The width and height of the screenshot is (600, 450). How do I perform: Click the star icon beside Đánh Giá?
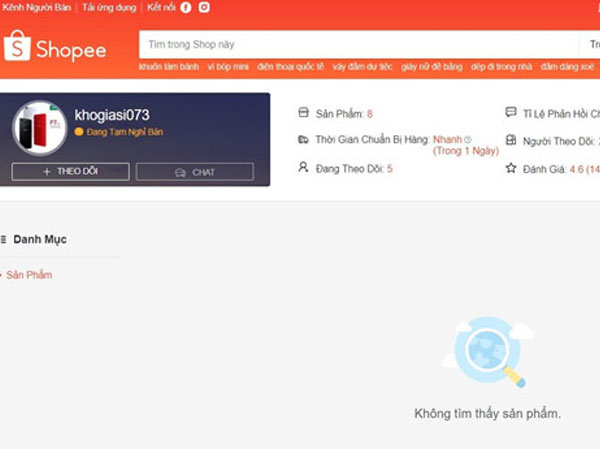(x=511, y=168)
